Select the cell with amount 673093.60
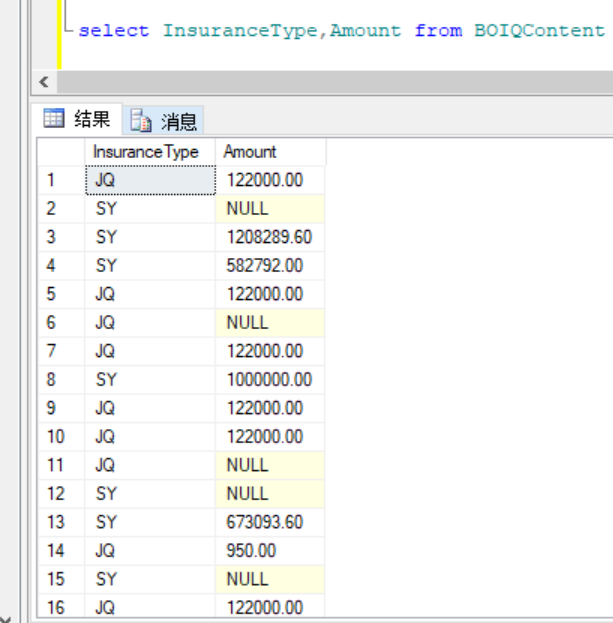This screenshot has height=623, width=613. click(x=264, y=522)
